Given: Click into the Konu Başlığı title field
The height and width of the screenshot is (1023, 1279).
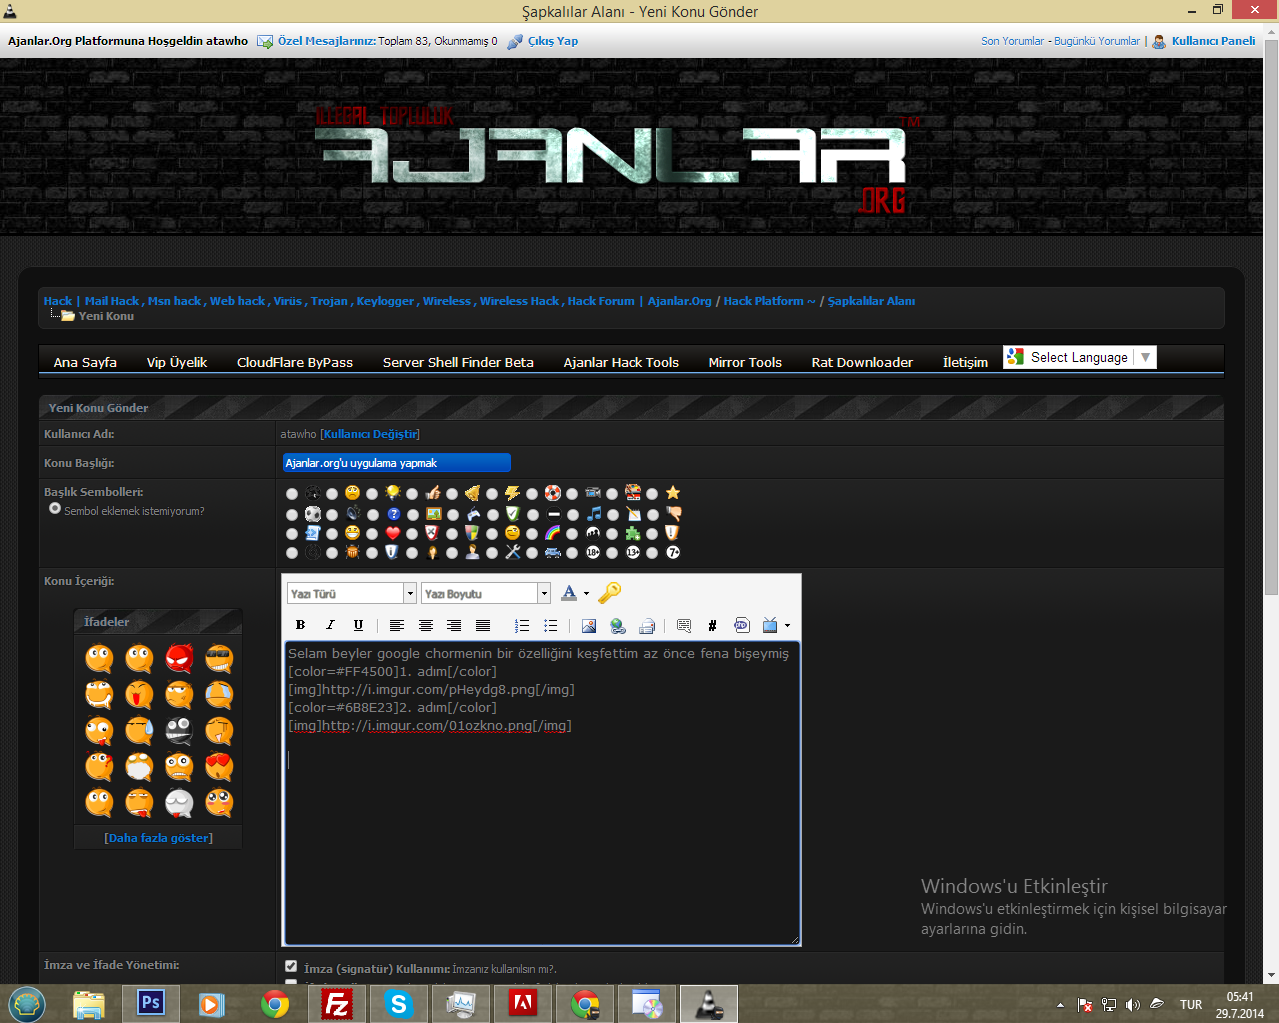Looking at the screenshot, I should (397, 463).
